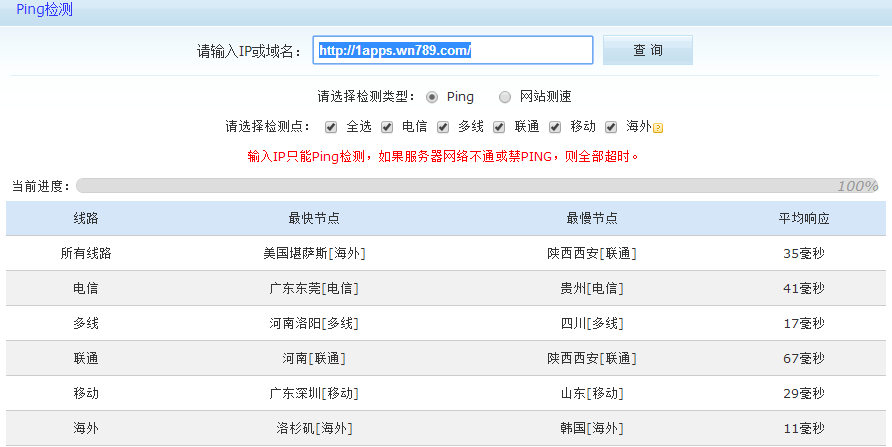The width and height of the screenshot is (892, 447).
Task: Click the help icon beside 海外
Action: coord(659,127)
